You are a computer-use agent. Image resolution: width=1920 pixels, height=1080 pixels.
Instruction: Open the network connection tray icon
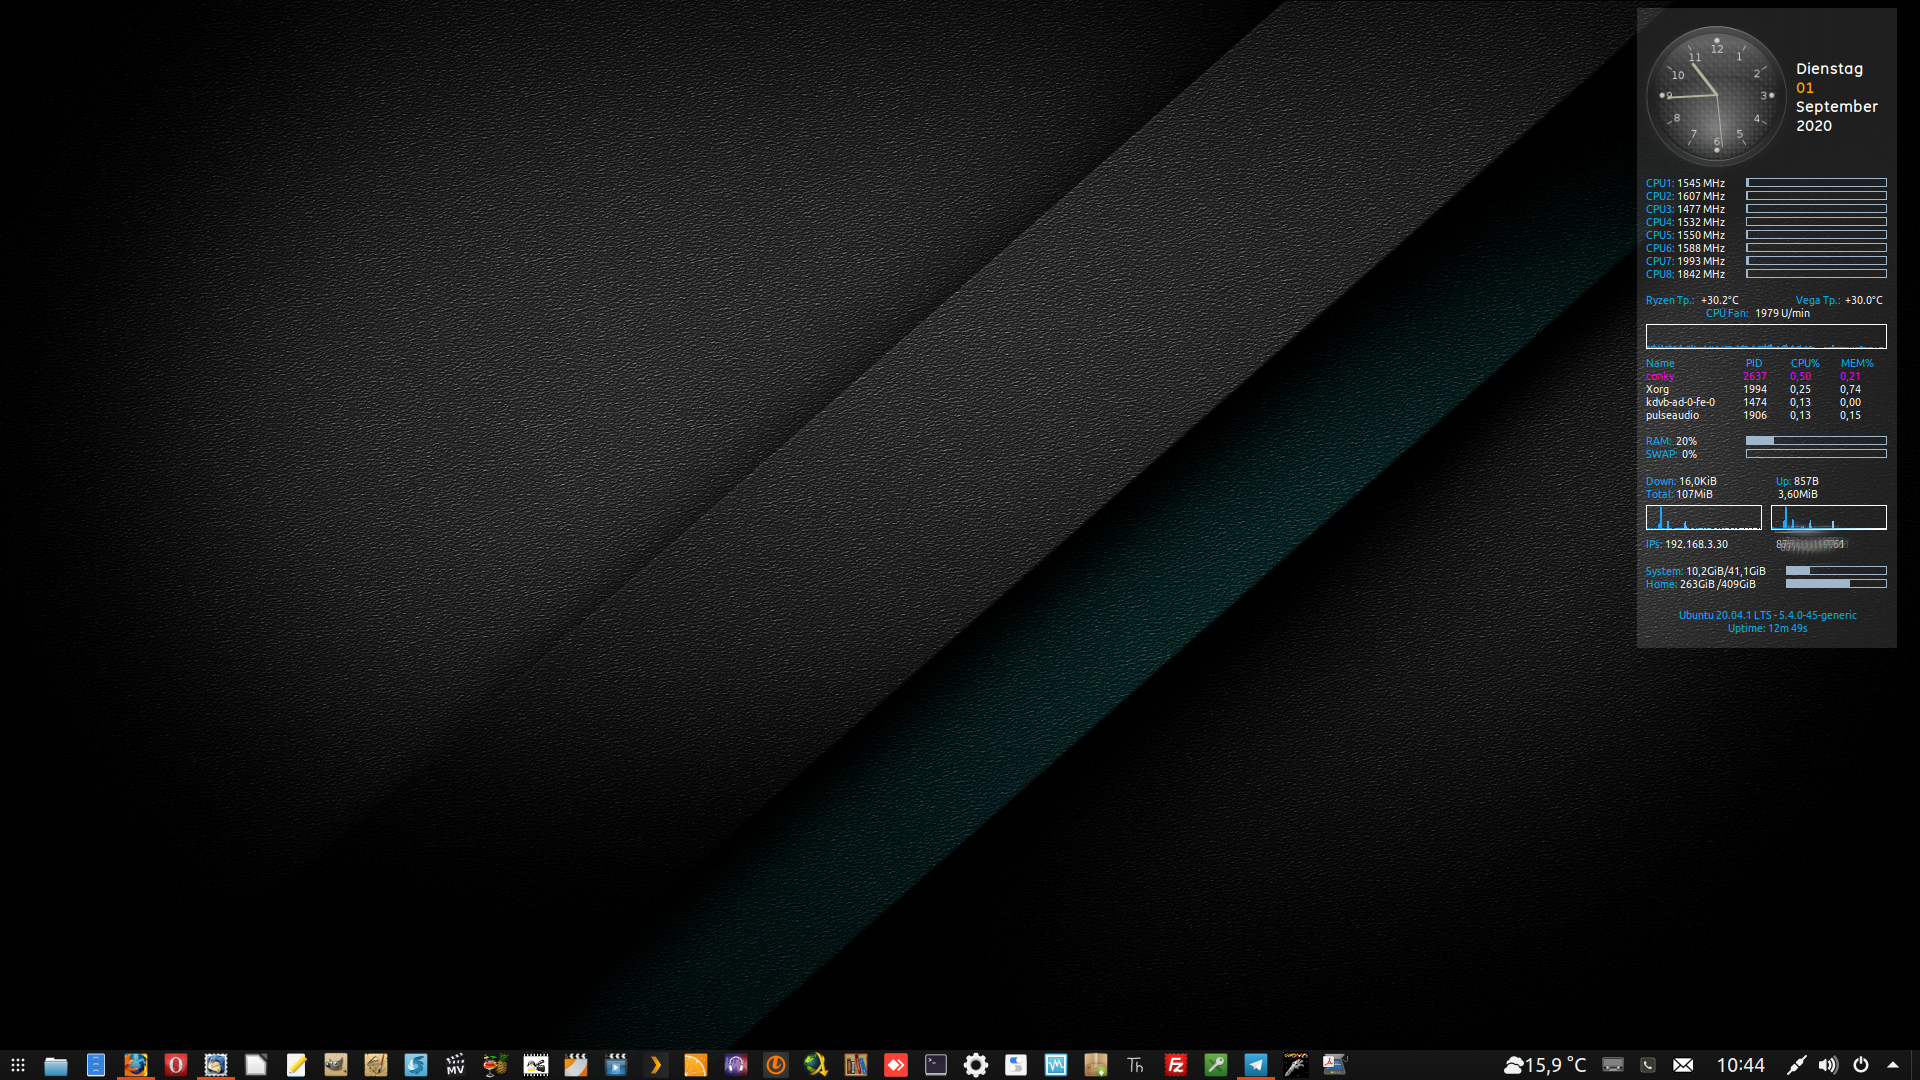pyautogui.click(x=1796, y=1065)
